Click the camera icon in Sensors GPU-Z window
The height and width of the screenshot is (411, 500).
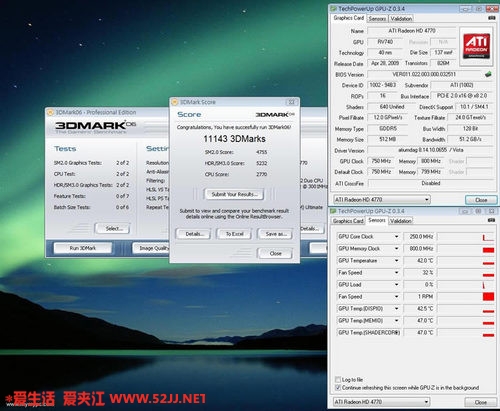pyautogui.click(x=491, y=220)
